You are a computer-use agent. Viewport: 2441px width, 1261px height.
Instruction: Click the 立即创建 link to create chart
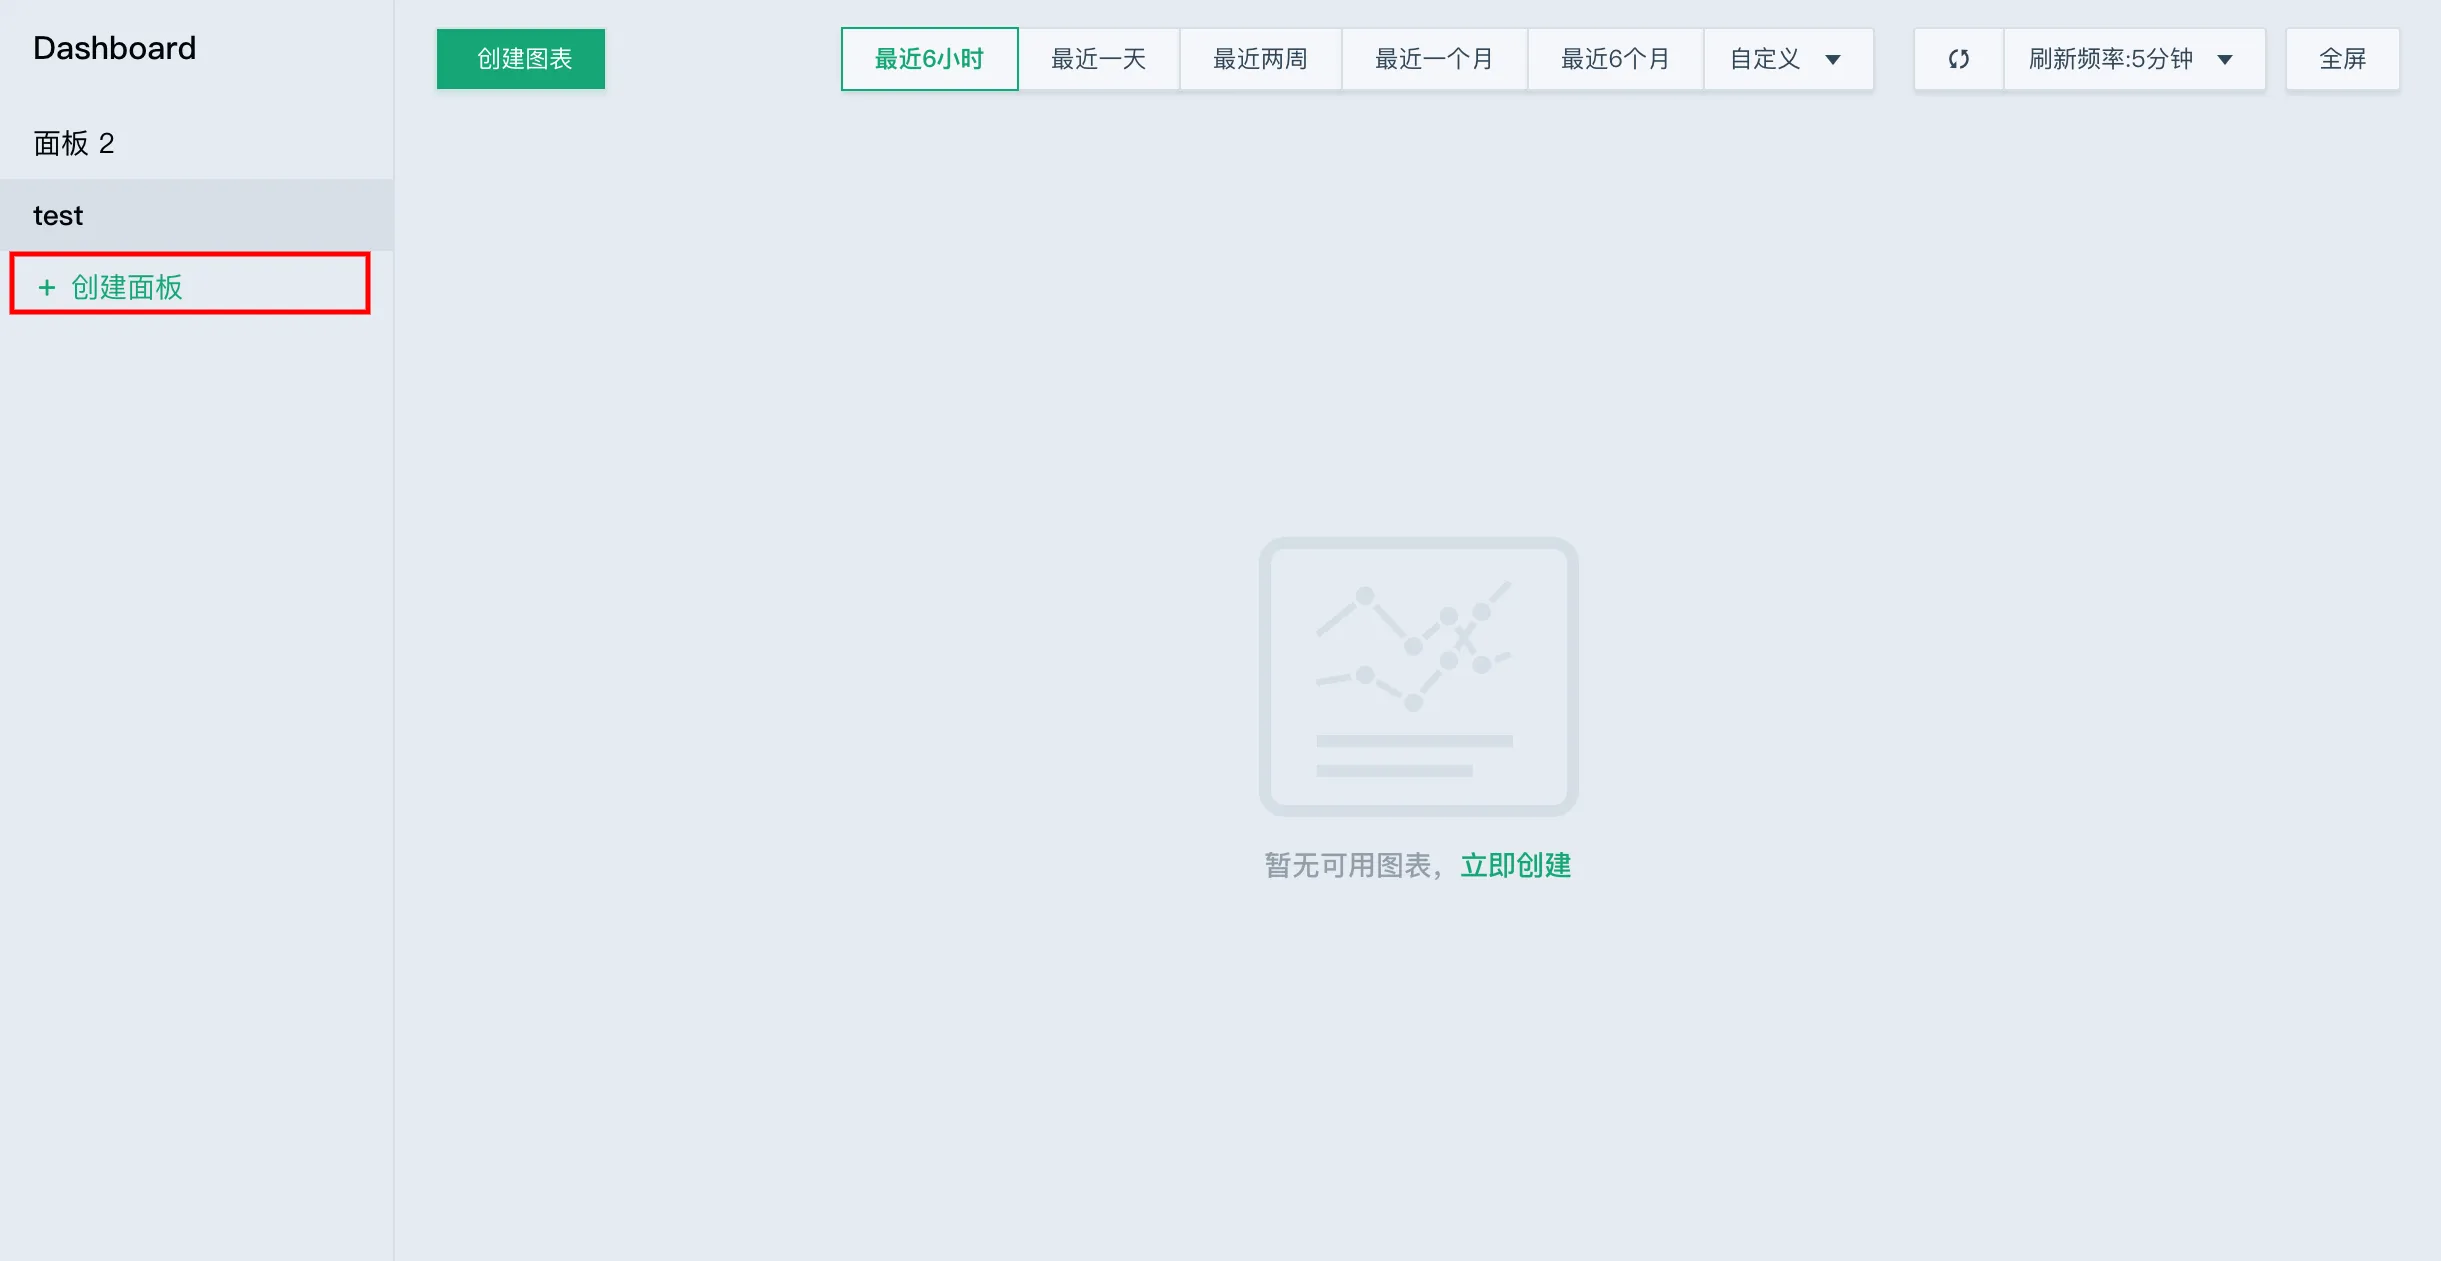[1515, 866]
